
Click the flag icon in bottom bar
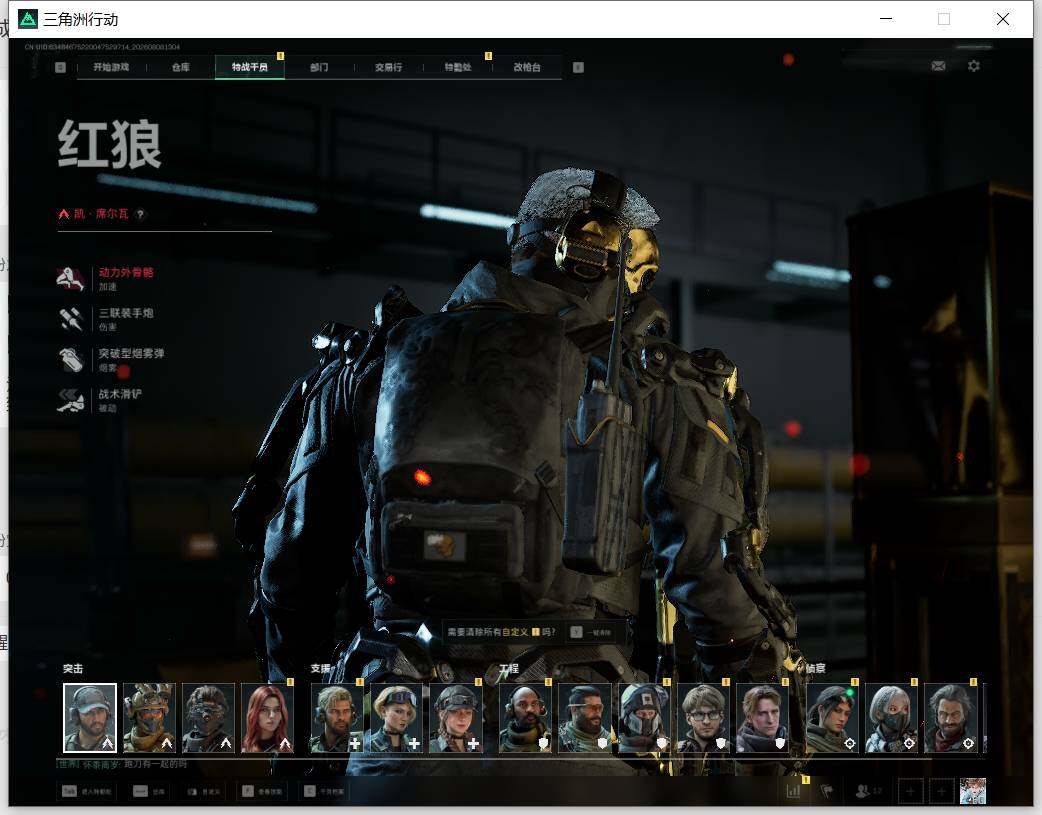pyautogui.click(x=827, y=791)
